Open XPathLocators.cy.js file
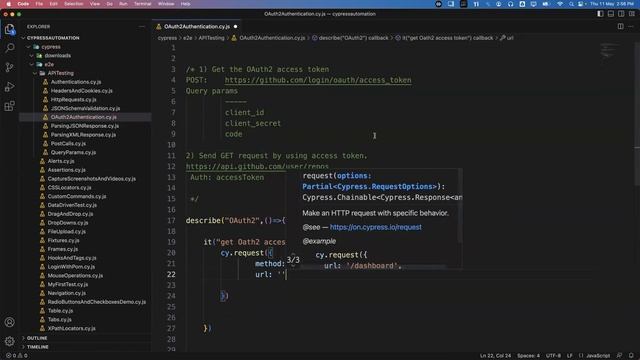This screenshot has height=360, width=640. tap(71, 329)
